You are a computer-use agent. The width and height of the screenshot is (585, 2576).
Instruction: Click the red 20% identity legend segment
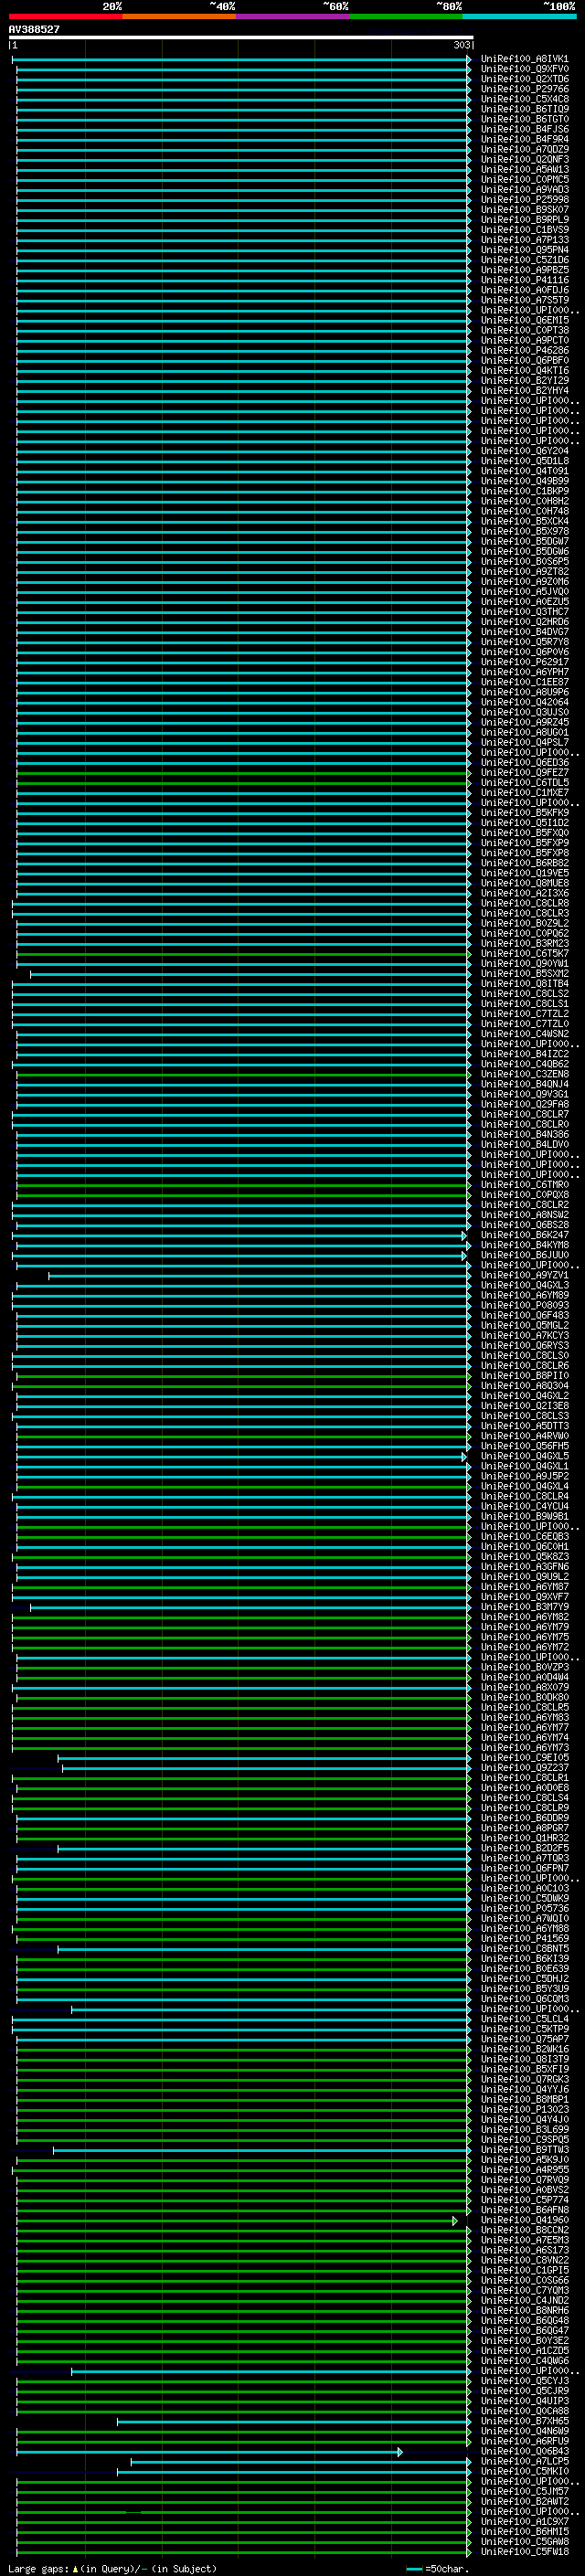coord(65,16)
